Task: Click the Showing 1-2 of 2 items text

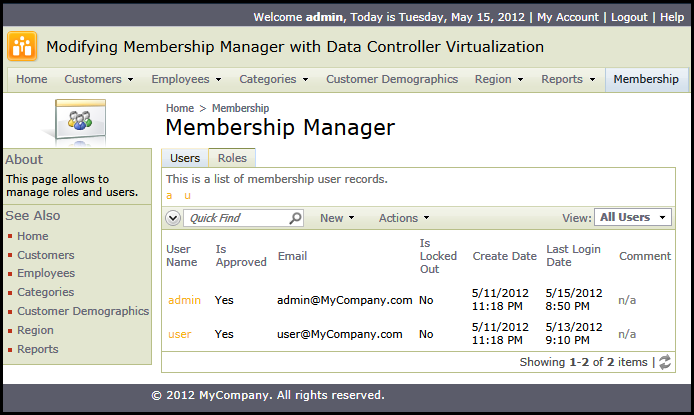Action: (x=583, y=362)
